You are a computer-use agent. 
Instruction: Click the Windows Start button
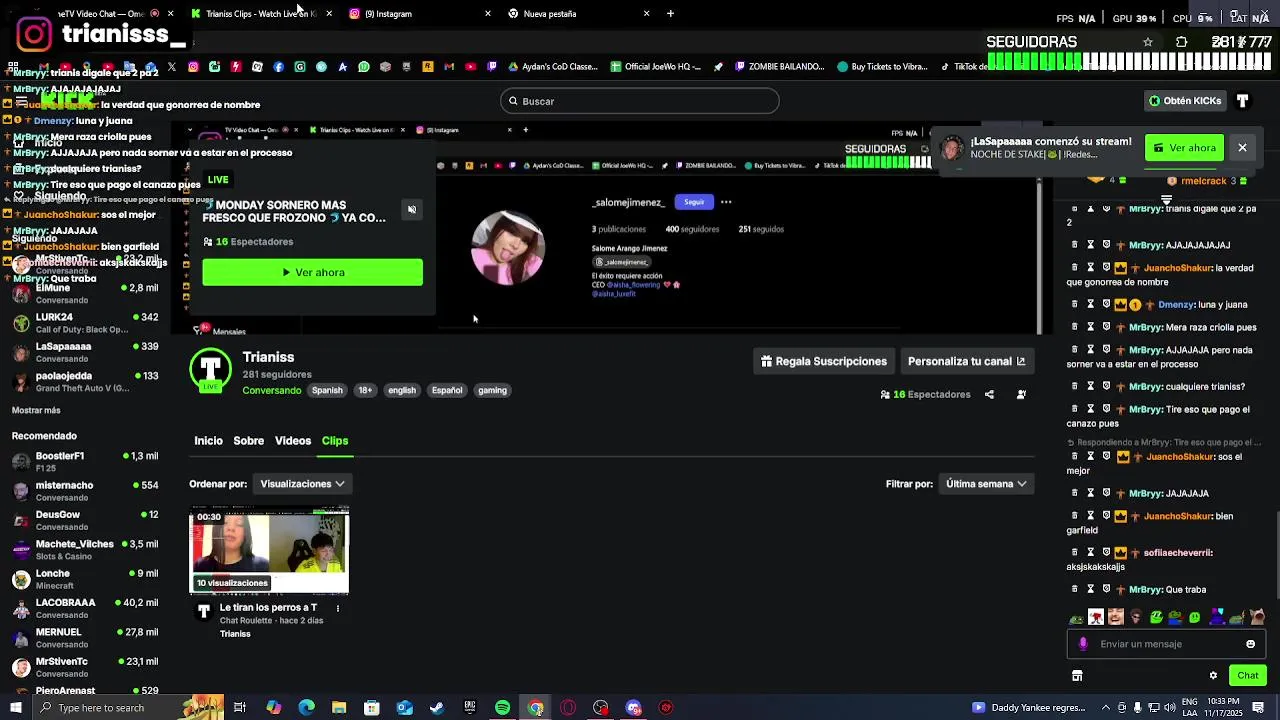coord(15,708)
